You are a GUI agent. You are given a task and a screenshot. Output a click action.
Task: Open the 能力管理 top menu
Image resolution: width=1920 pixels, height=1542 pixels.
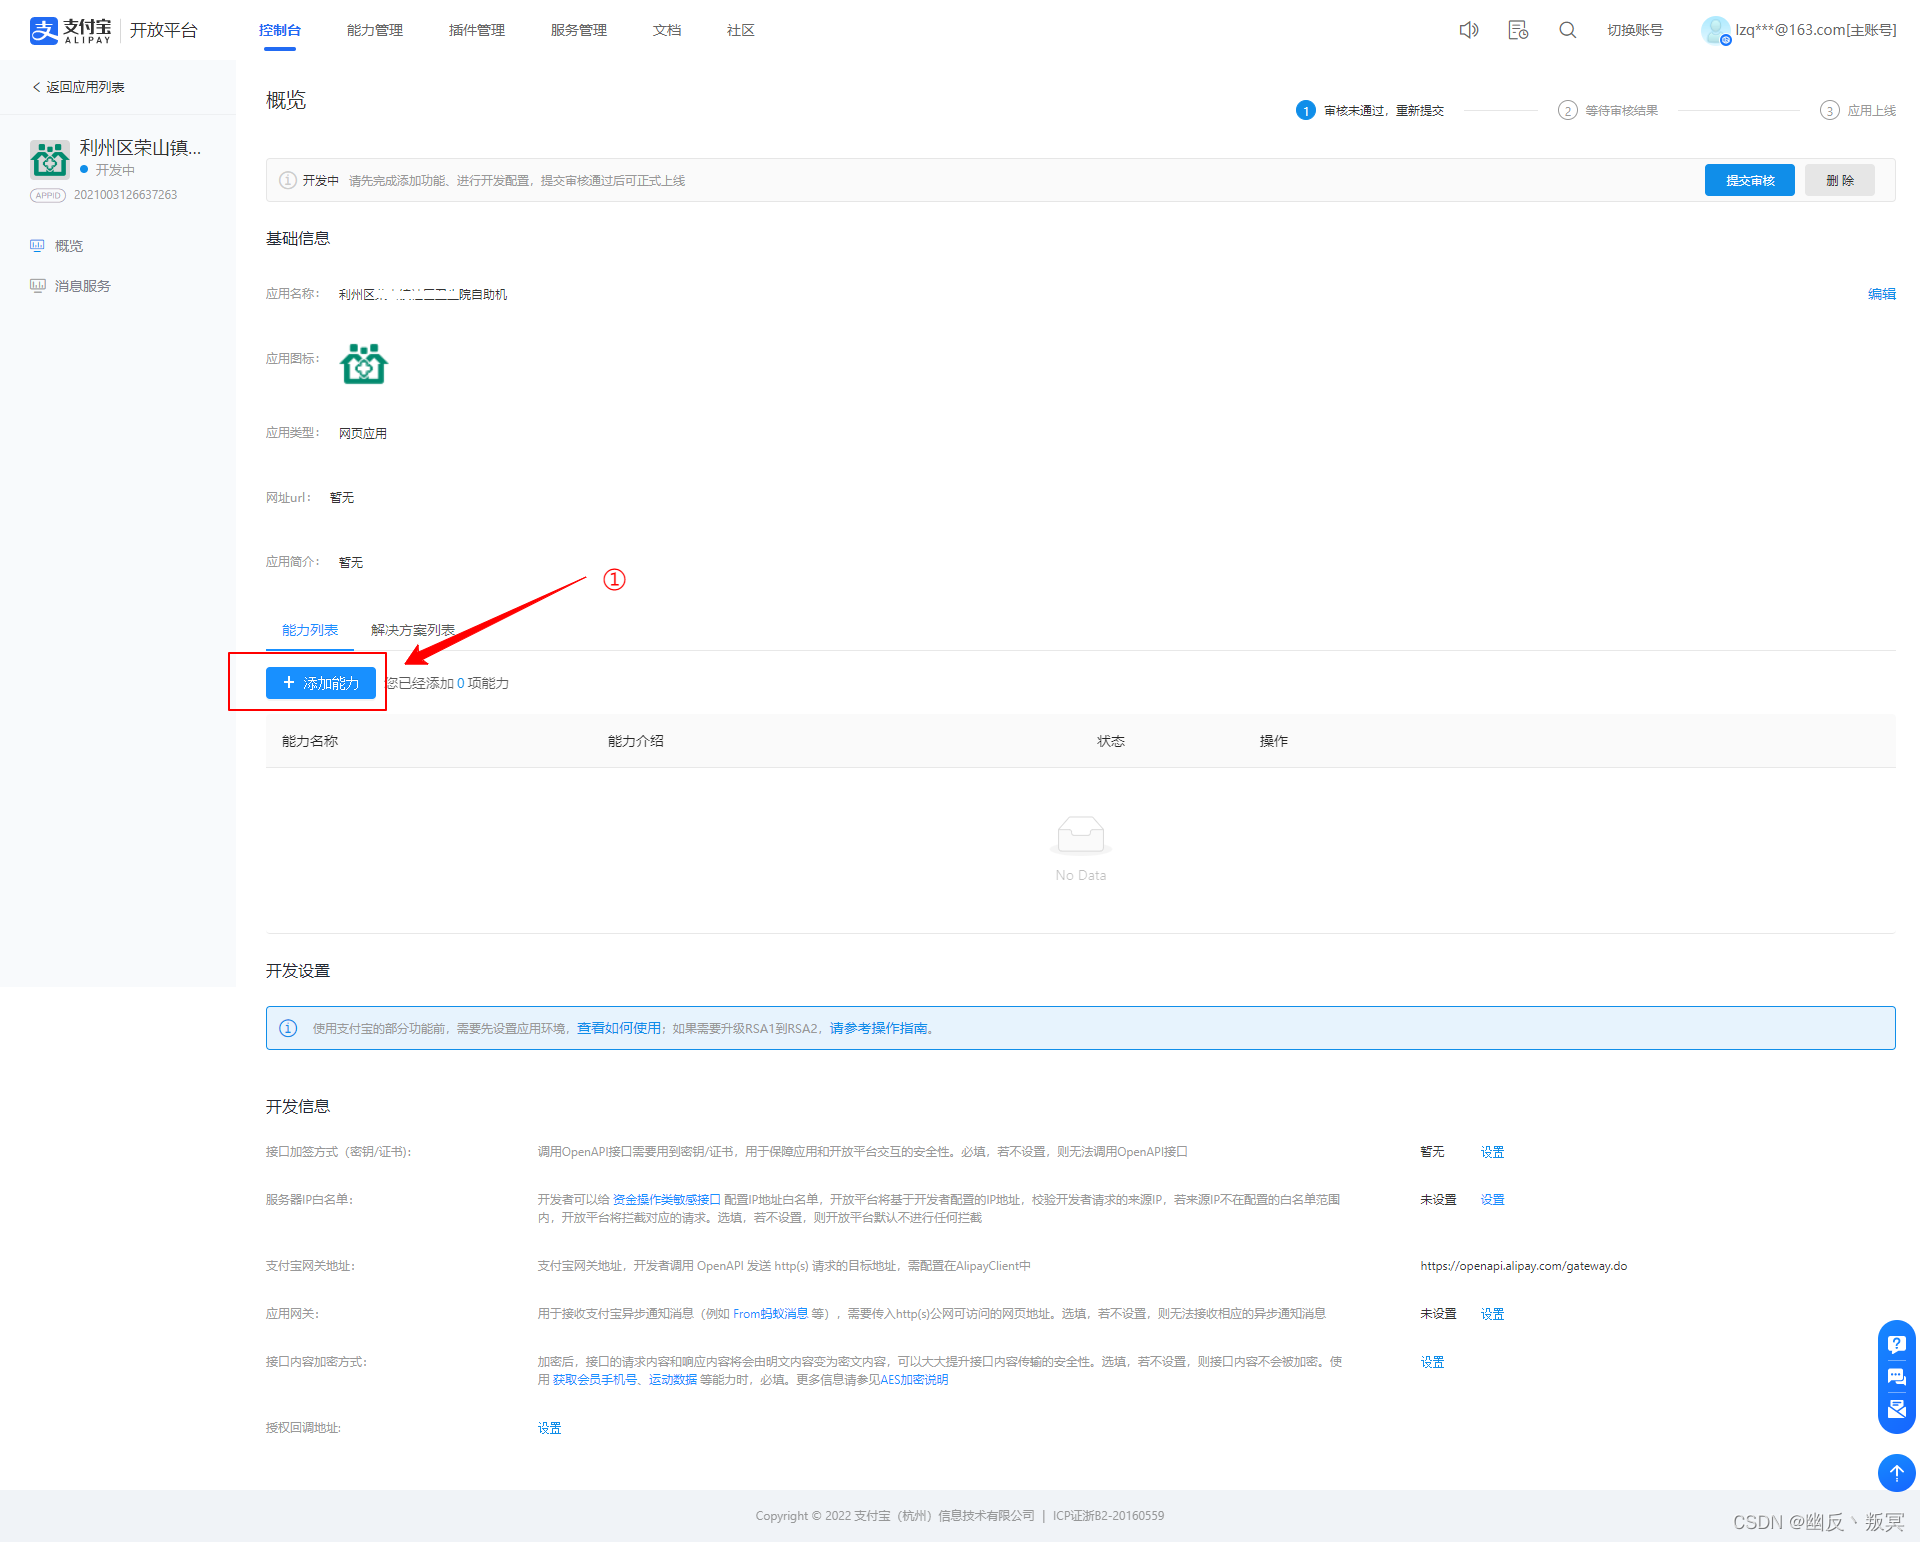pyautogui.click(x=374, y=30)
